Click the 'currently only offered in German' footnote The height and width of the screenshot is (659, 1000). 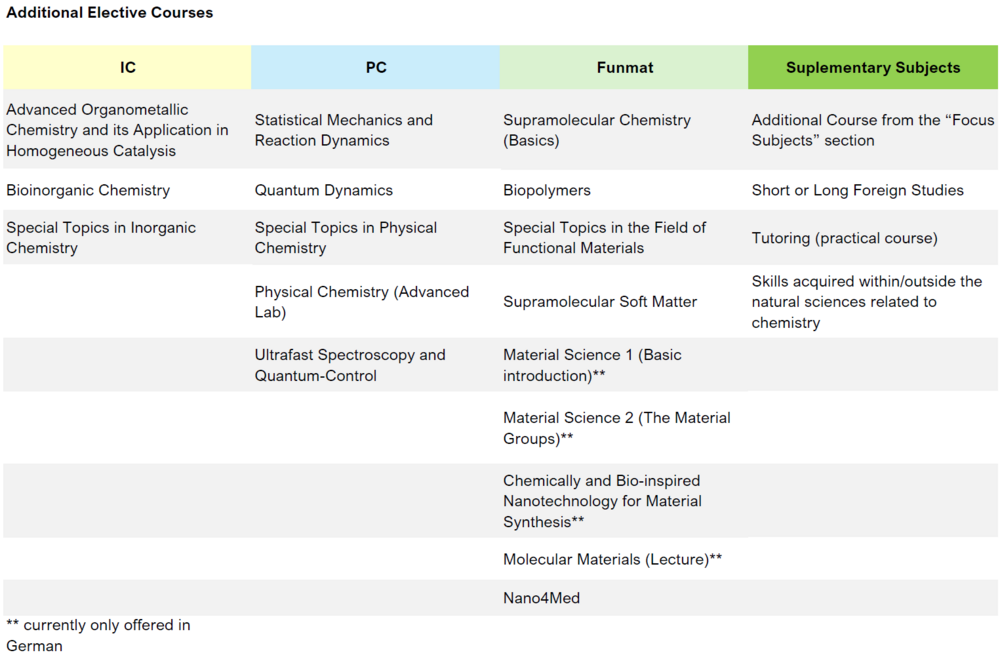[x=98, y=635]
